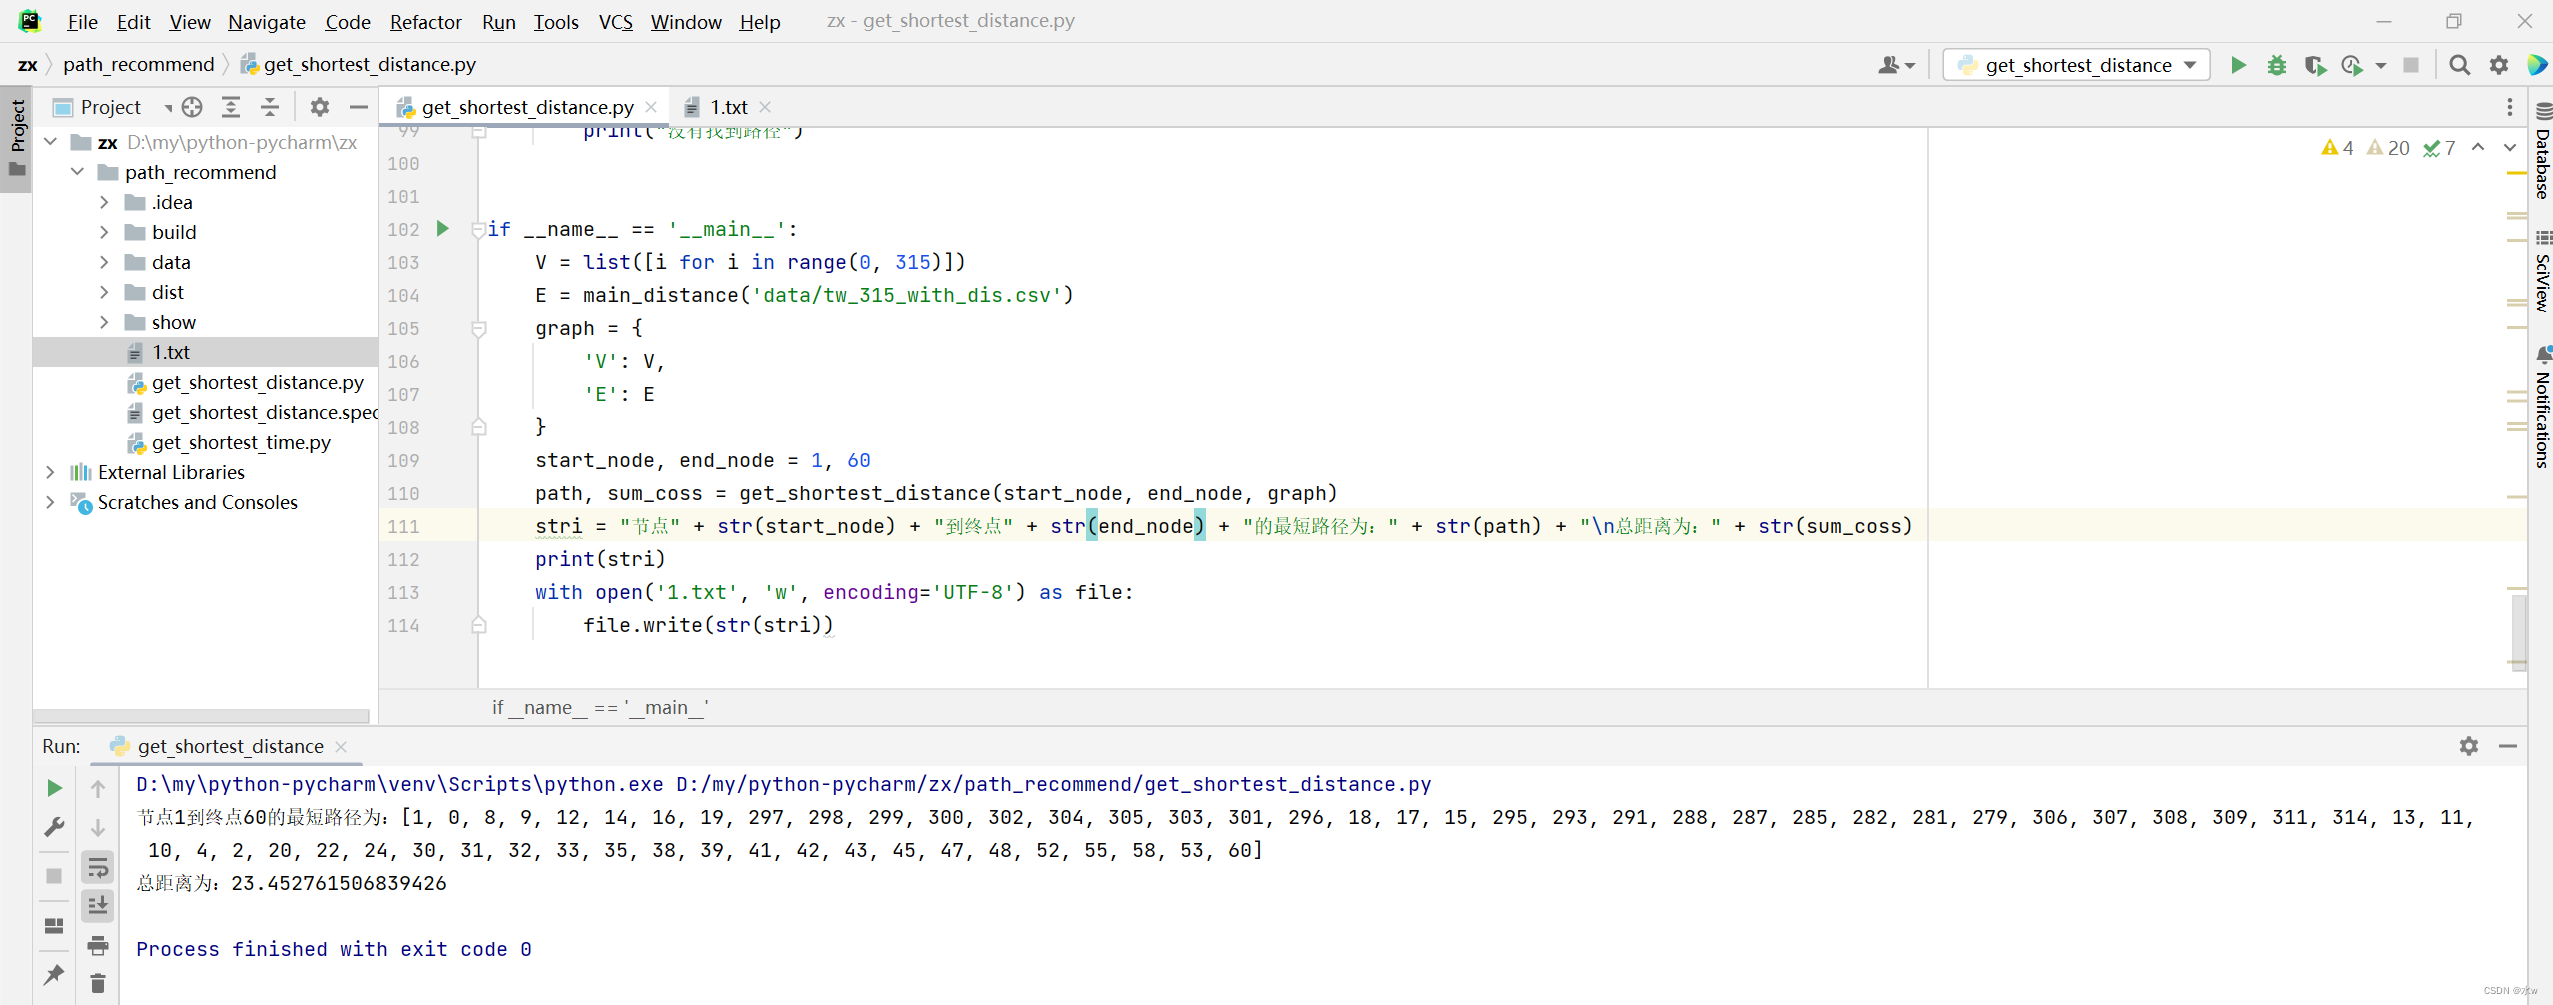Expand the .idea folder
The width and height of the screenshot is (2553, 1005).
104,202
